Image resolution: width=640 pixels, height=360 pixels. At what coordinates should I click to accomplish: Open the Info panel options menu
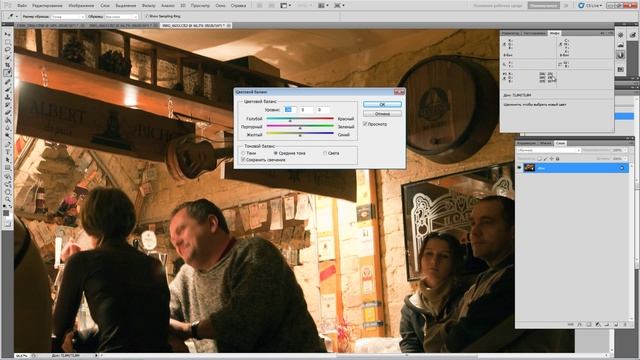click(610, 33)
